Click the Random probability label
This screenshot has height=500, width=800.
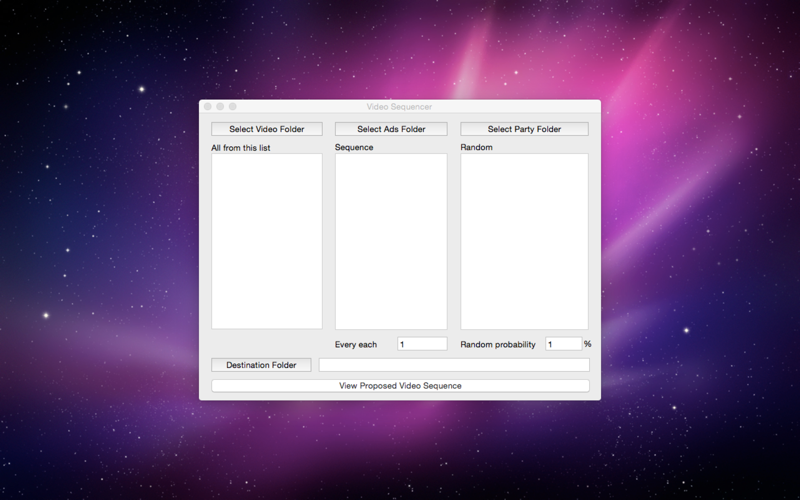point(498,344)
